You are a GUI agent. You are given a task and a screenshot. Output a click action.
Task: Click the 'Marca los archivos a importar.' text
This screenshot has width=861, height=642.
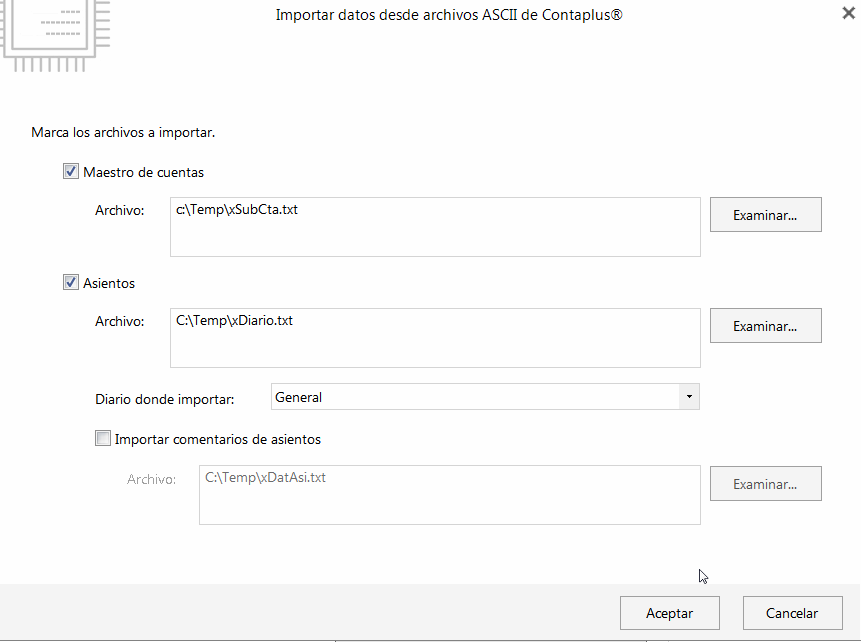tap(123, 132)
